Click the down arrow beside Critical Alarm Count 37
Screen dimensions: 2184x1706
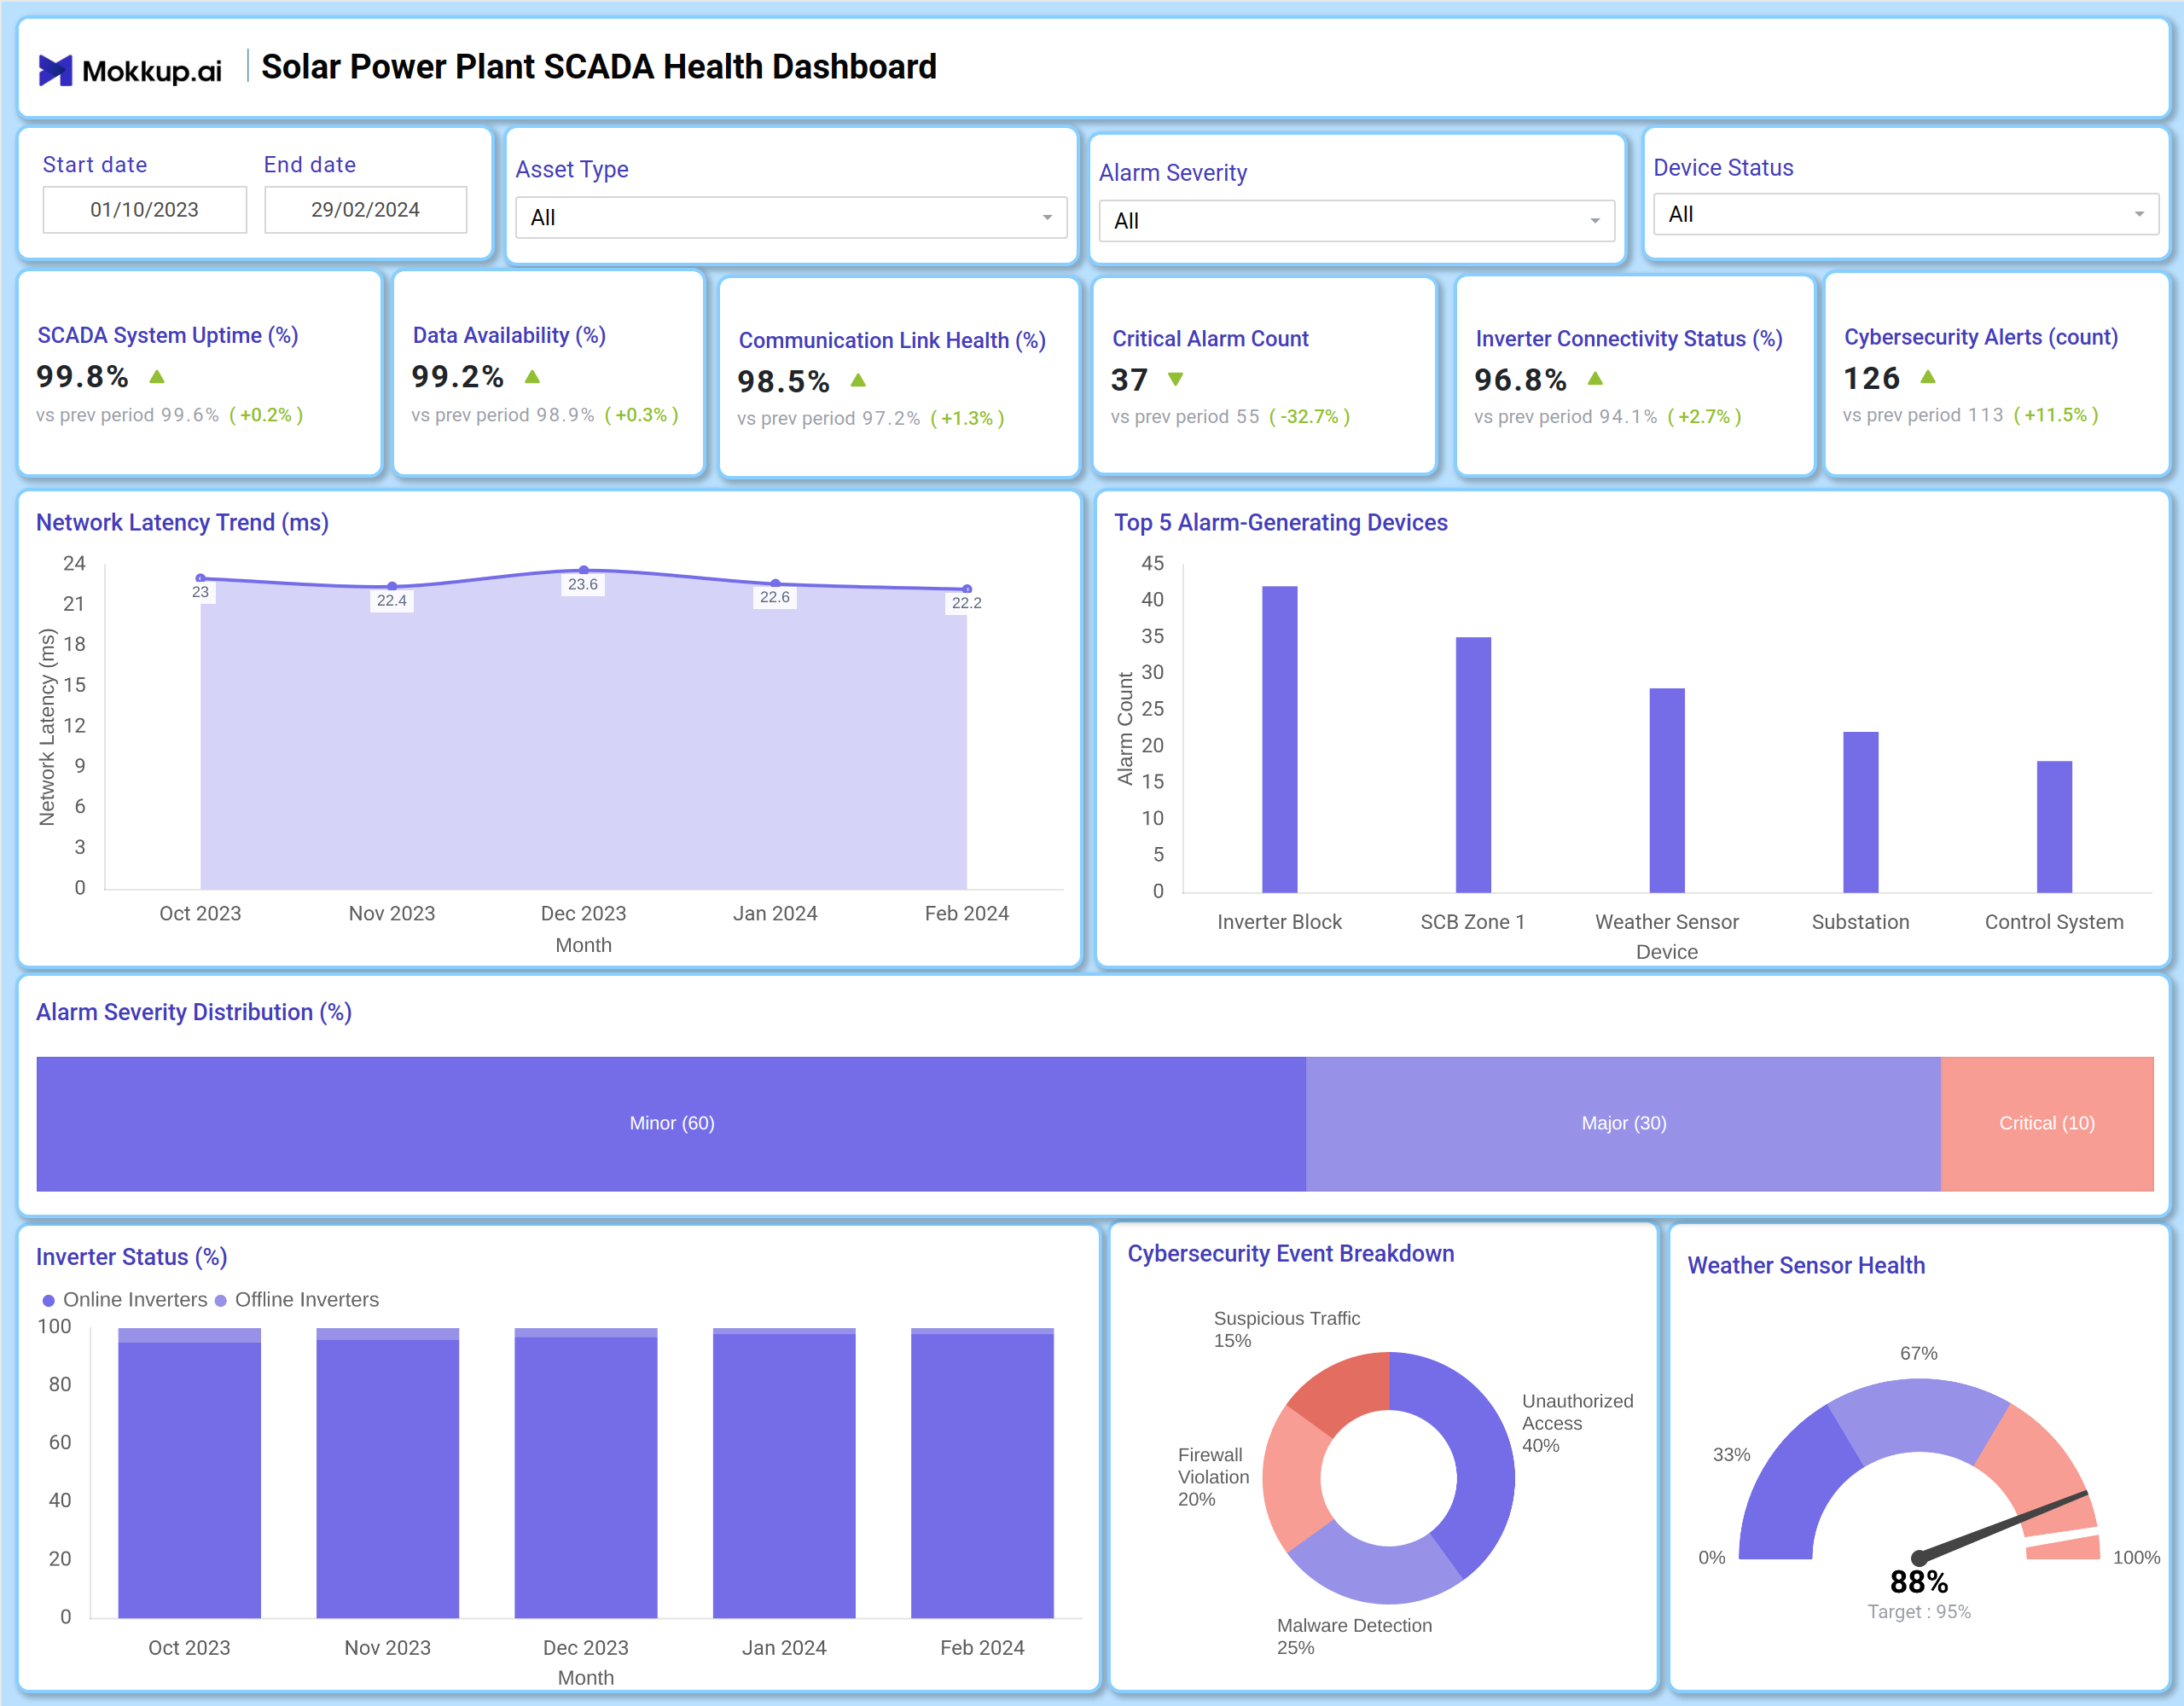click(1176, 379)
